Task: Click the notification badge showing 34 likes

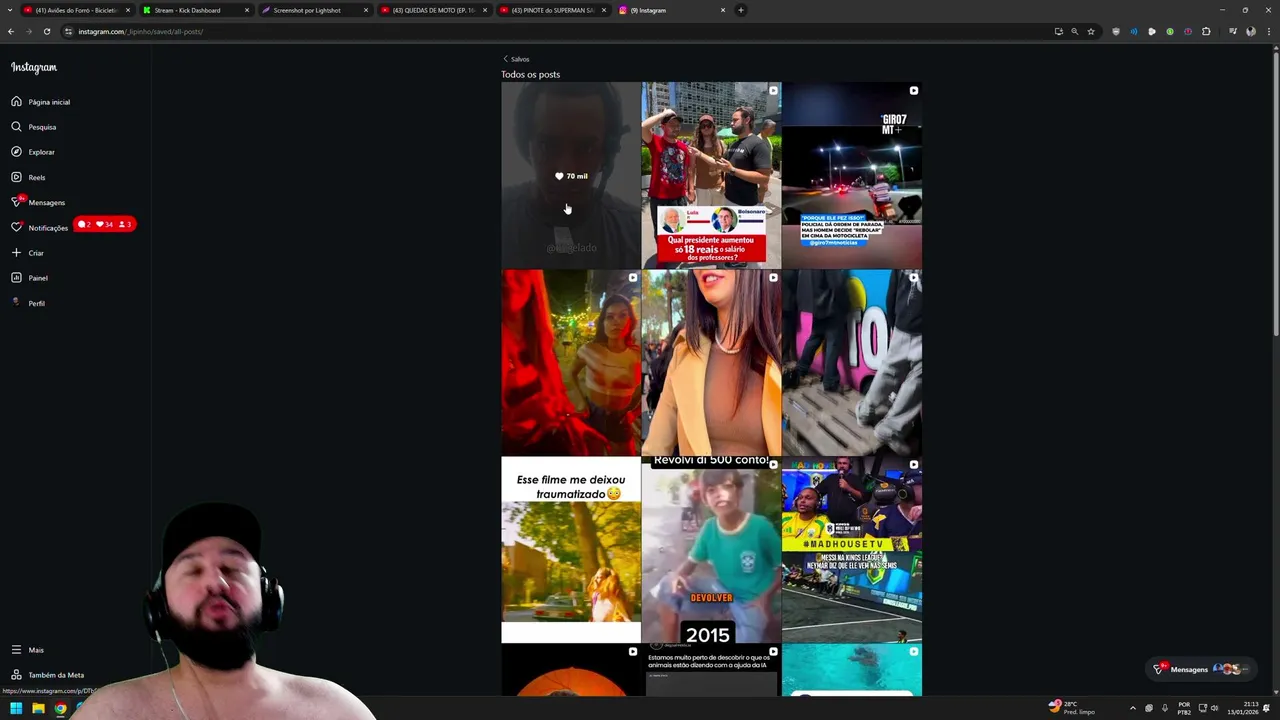Action: (x=104, y=224)
